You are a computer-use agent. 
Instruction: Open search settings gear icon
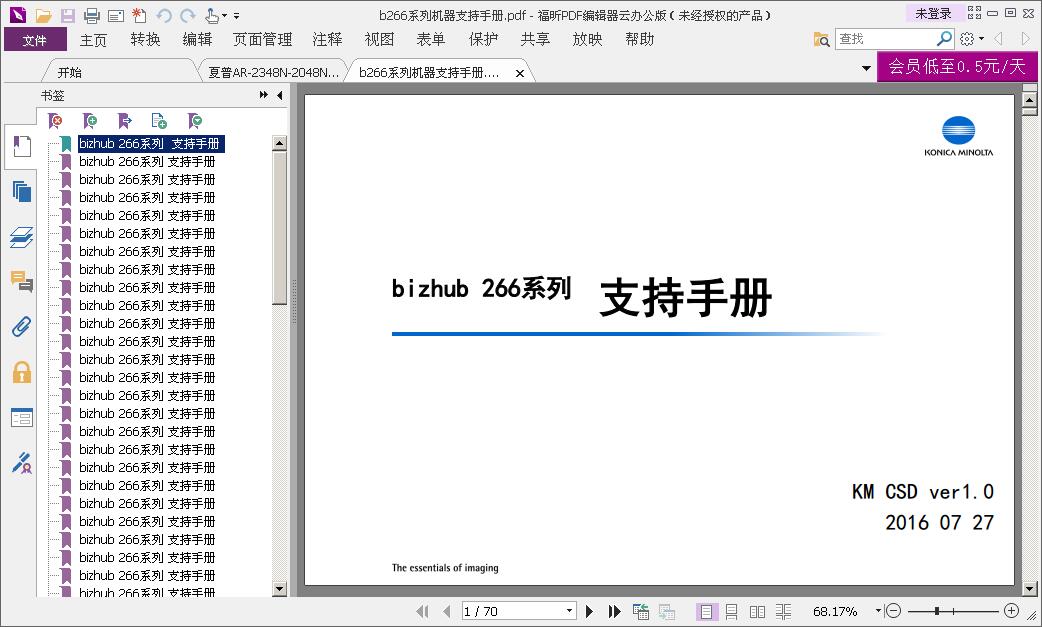pos(967,39)
